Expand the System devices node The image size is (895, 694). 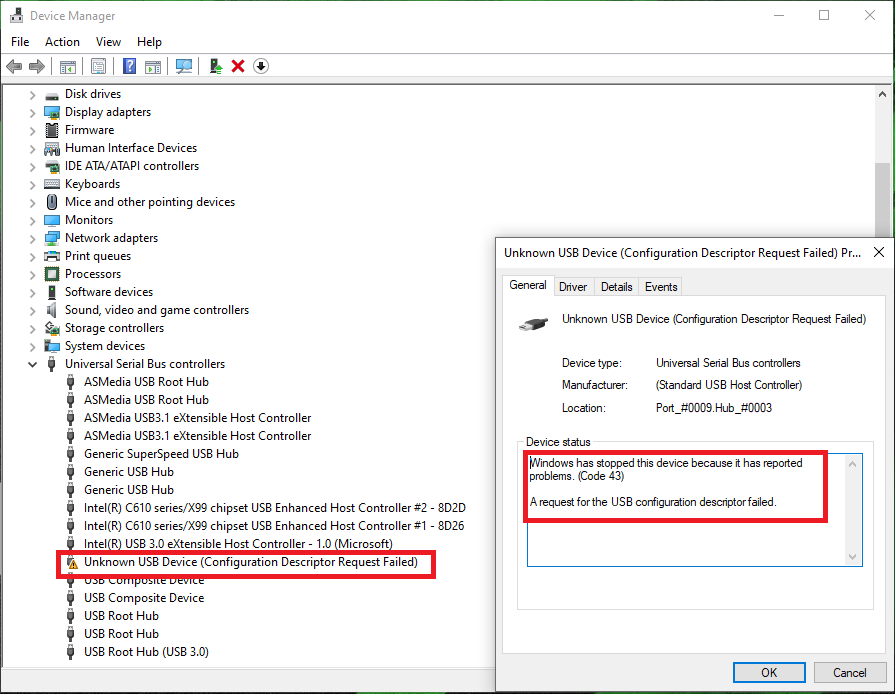(33, 346)
